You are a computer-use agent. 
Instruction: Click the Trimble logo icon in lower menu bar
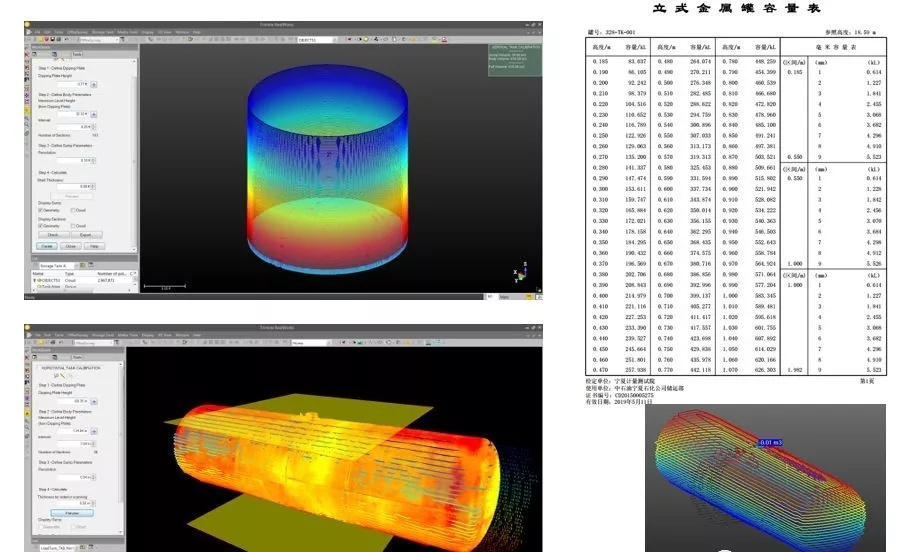pyautogui.click(x=29, y=335)
